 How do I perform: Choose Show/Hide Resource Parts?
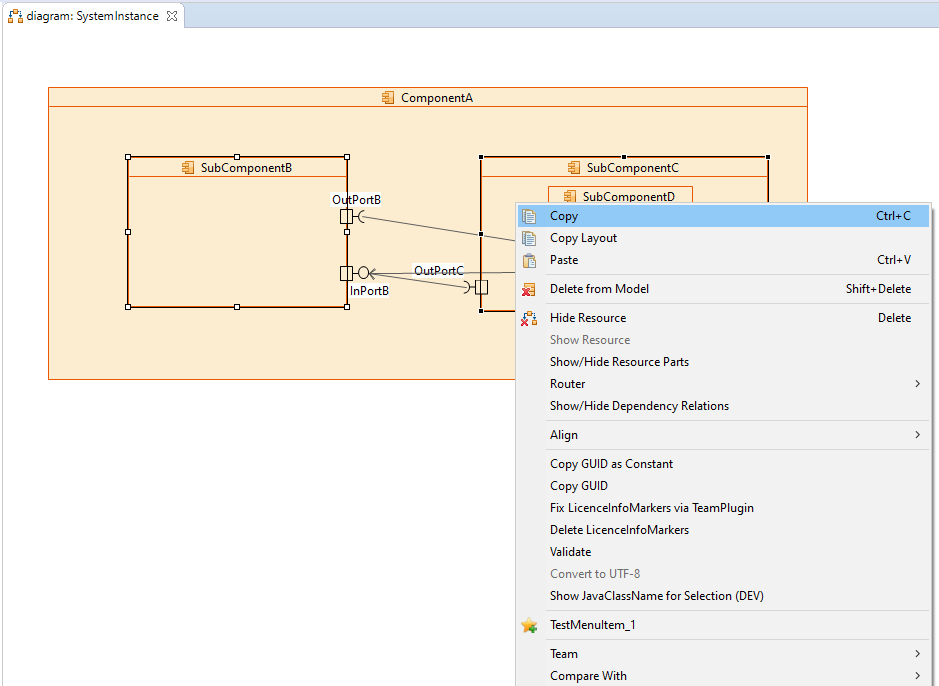click(619, 362)
